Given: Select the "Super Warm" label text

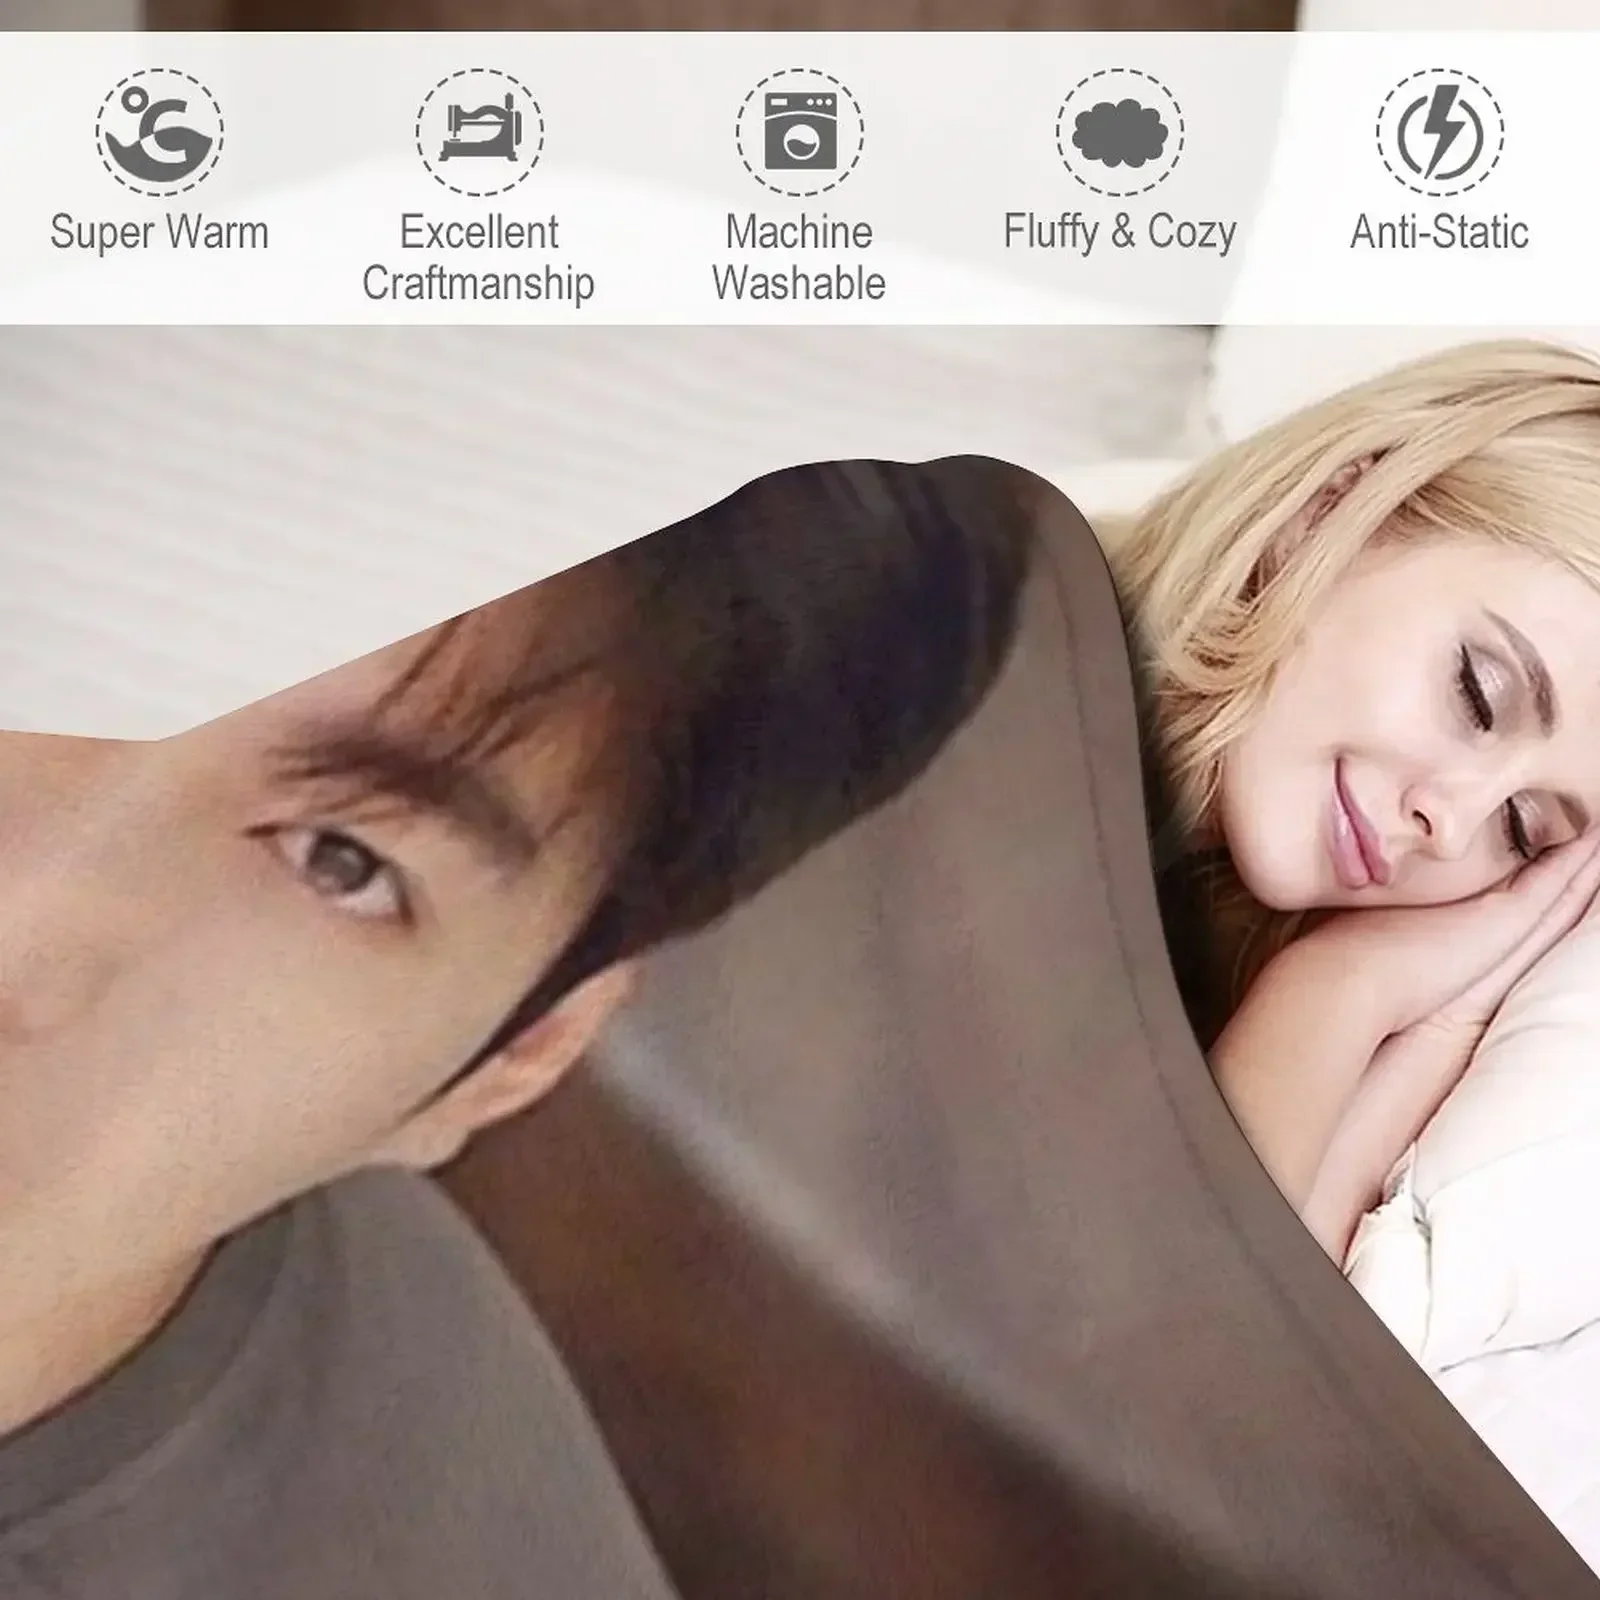Looking at the screenshot, I should coord(160,232).
